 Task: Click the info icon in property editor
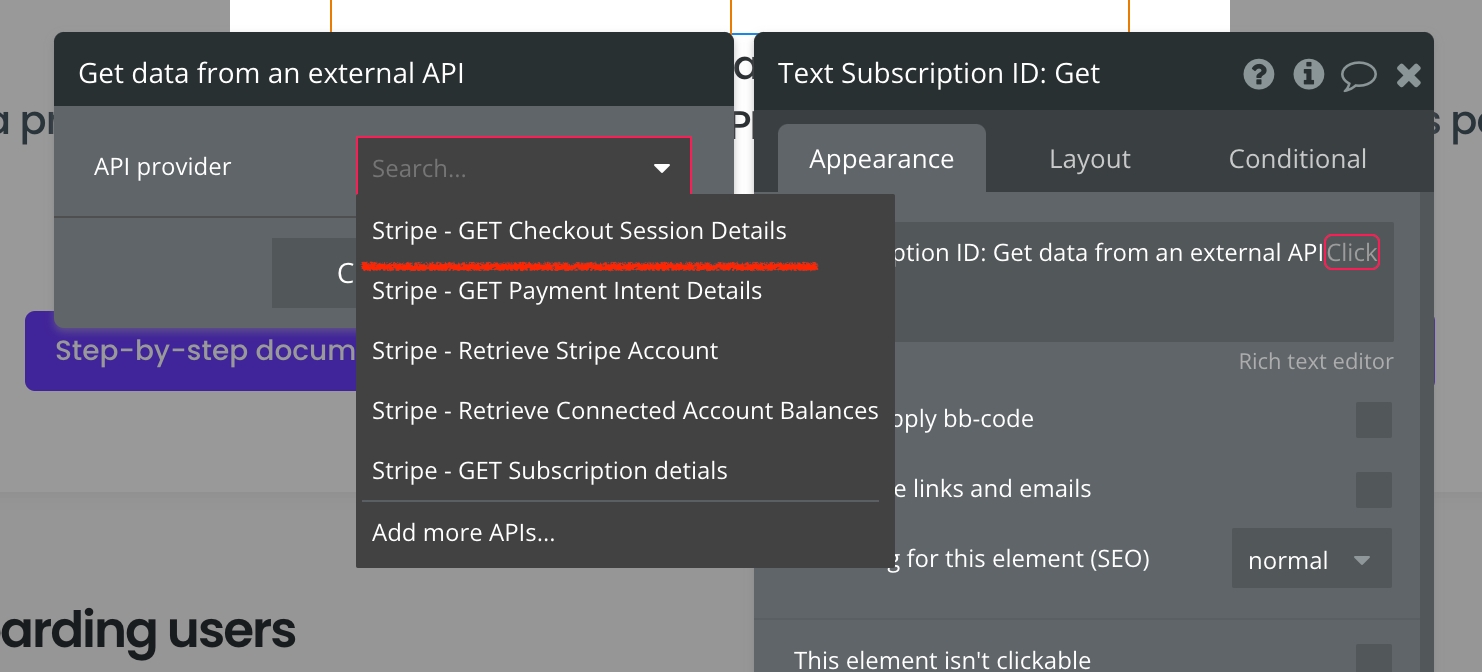(x=1308, y=74)
